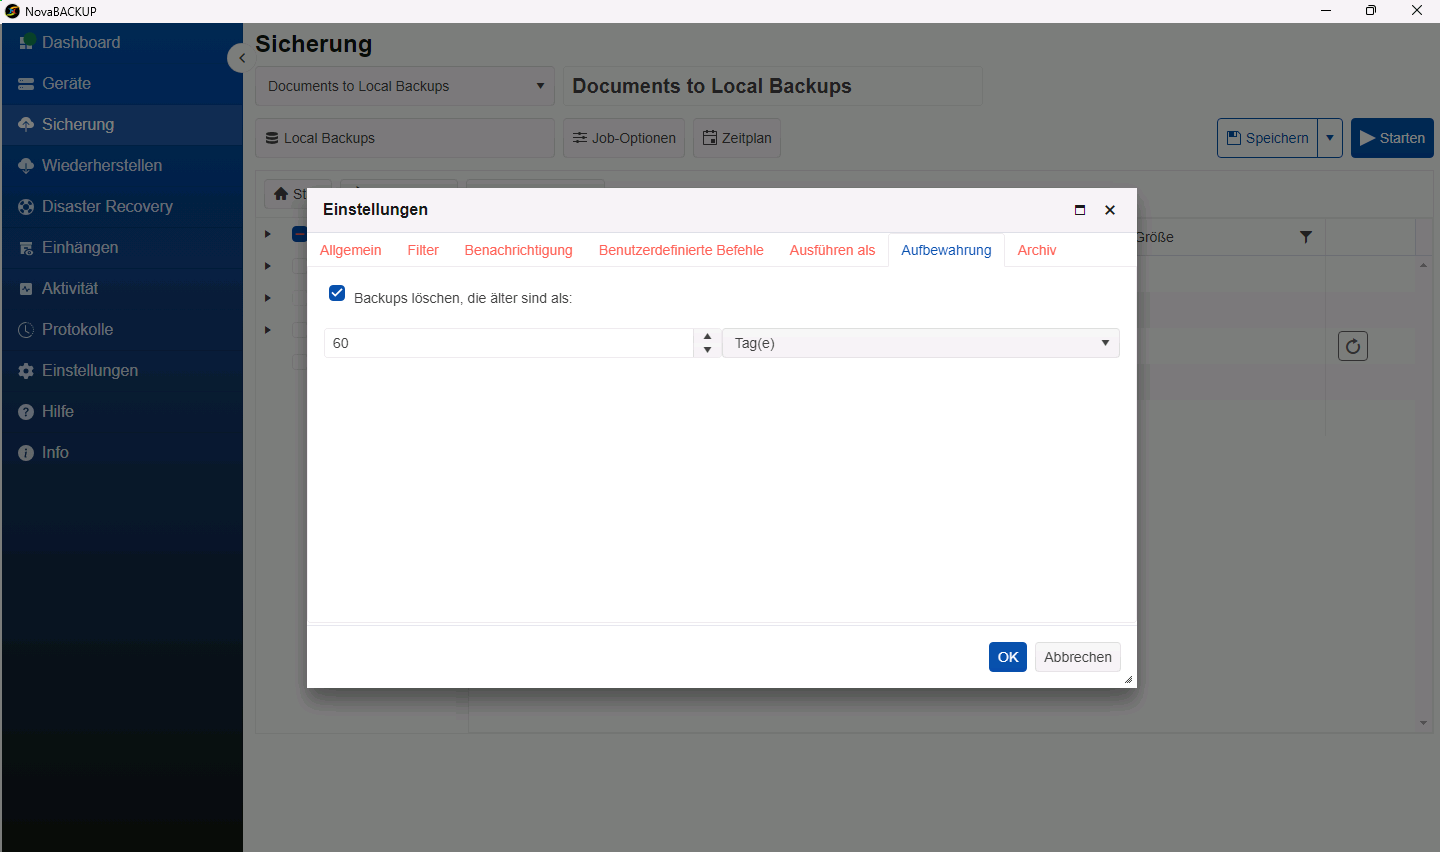Open the Info page
The width and height of the screenshot is (1440, 852).
121,452
